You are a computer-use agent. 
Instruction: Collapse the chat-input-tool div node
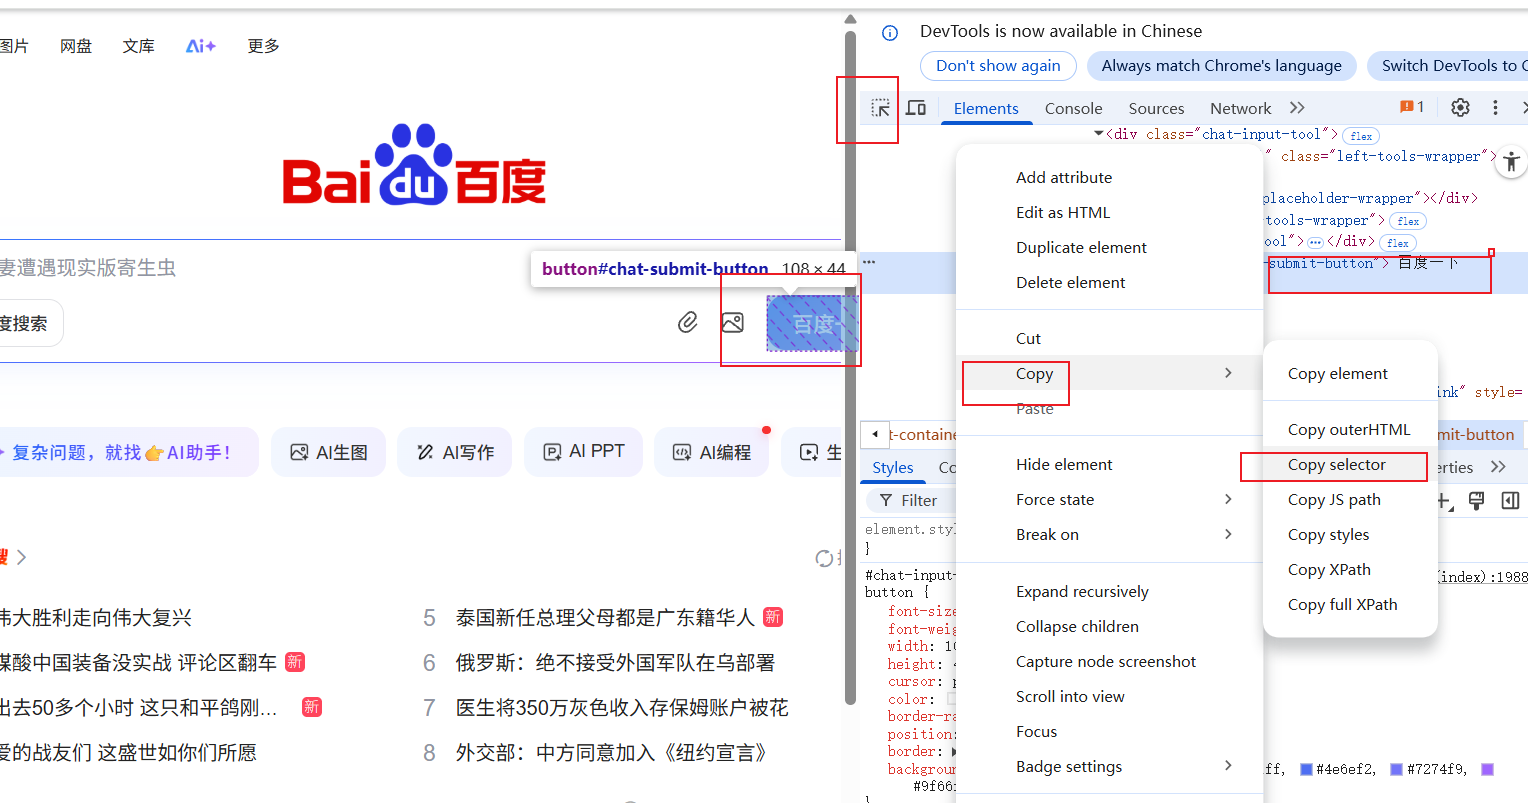point(1099,133)
